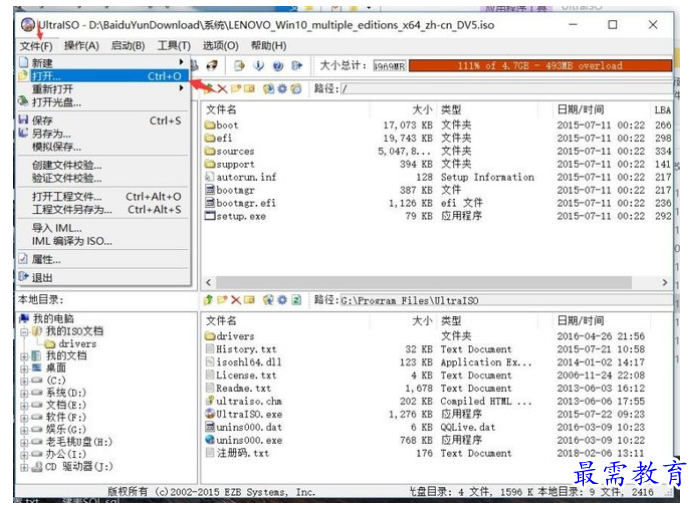Select CD 驱动器(J:) in local tree
695x505 pixels.
[79, 466]
